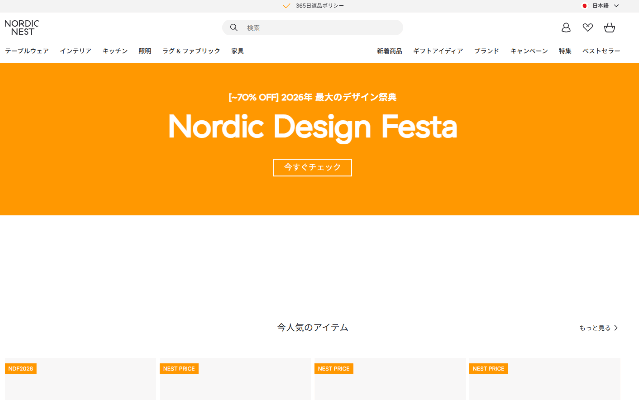The height and width of the screenshot is (400, 639).
Task: Open the shopping basket icon
Action: [609, 27]
